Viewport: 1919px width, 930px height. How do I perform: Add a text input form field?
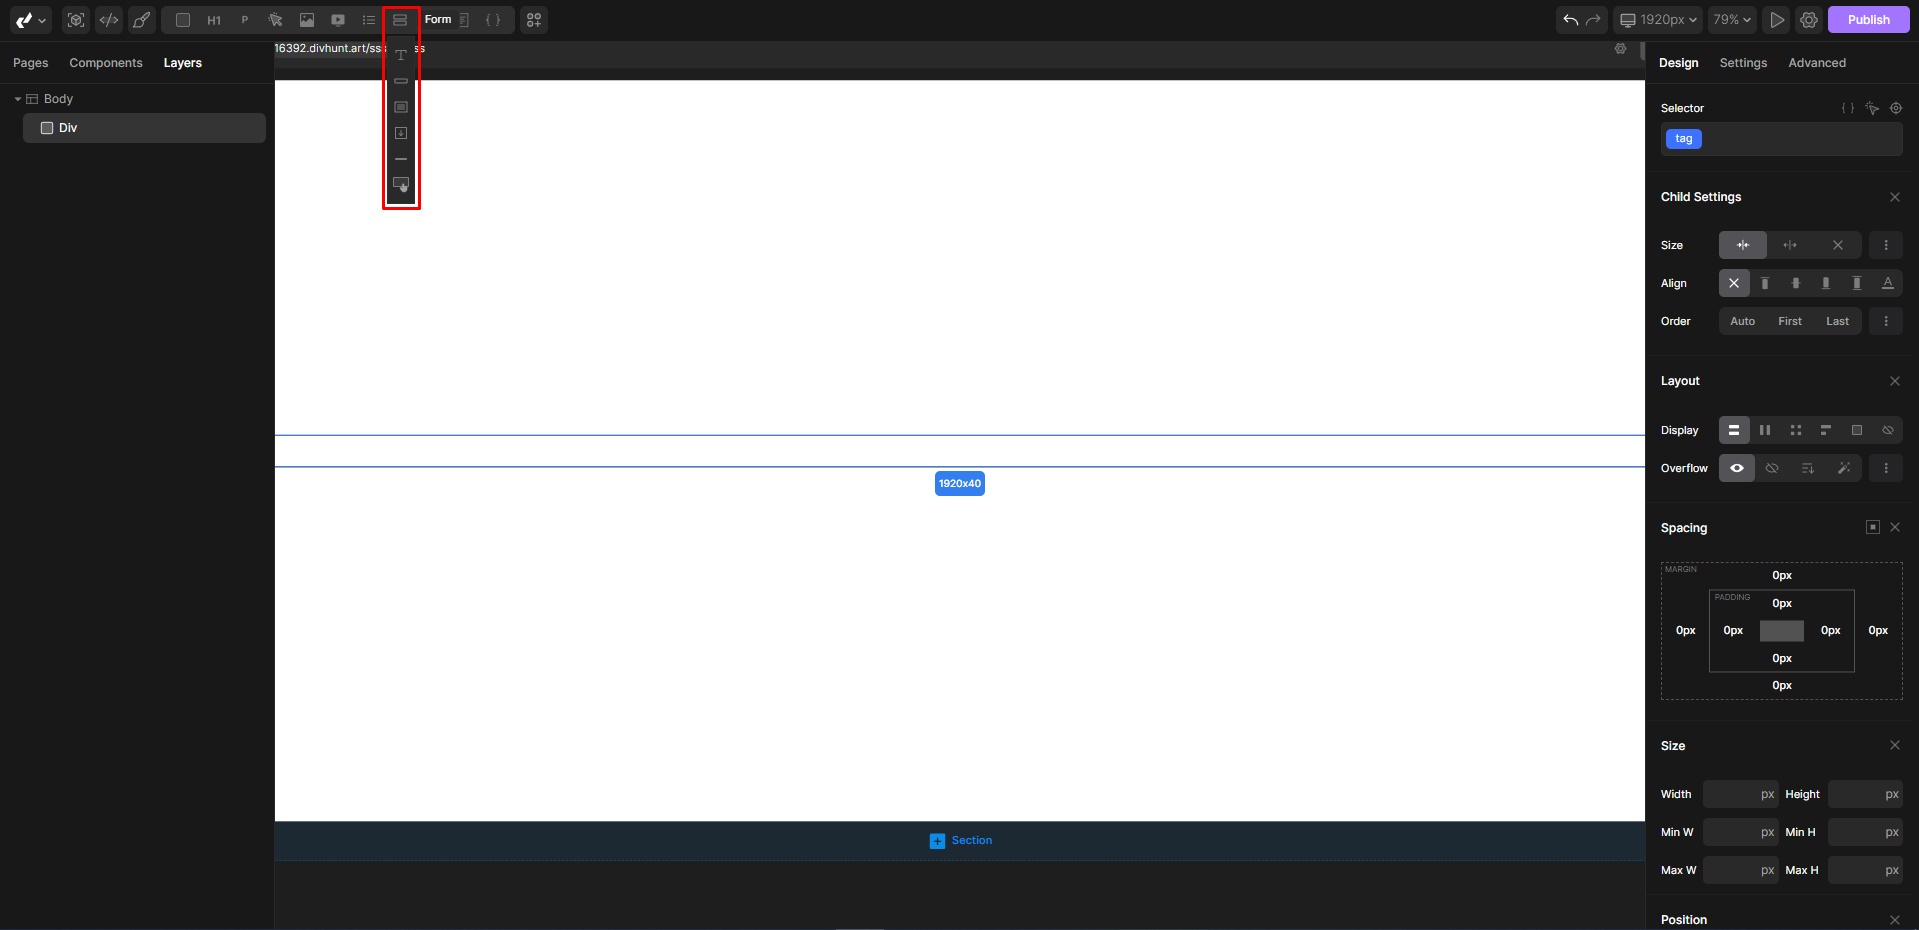click(401, 55)
